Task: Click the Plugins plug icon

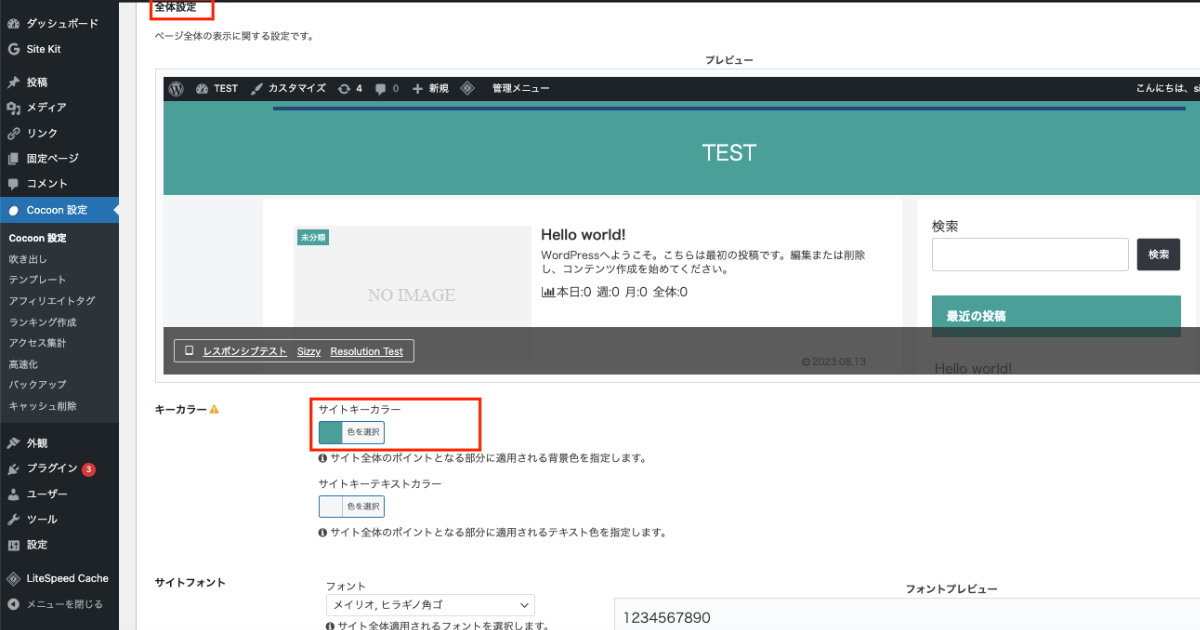Action: coord(13,468)
